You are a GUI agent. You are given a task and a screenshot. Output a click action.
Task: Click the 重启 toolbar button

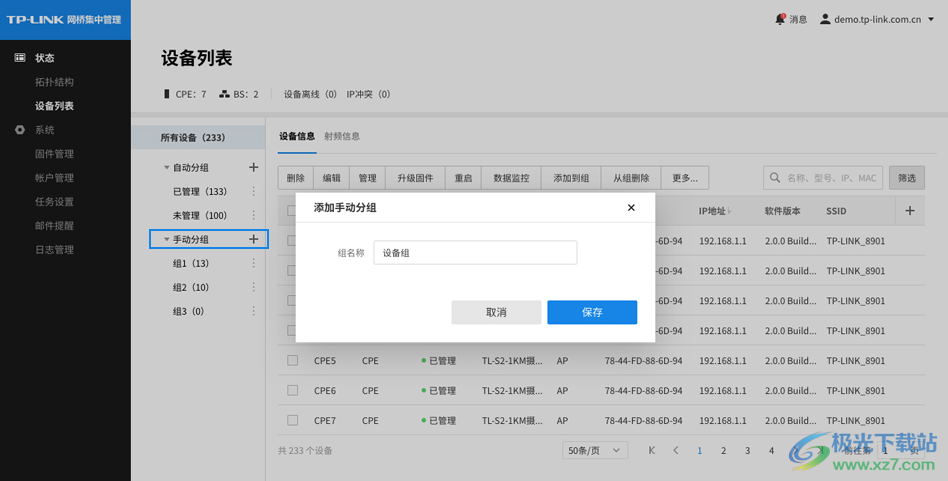(x=463, y=178)
